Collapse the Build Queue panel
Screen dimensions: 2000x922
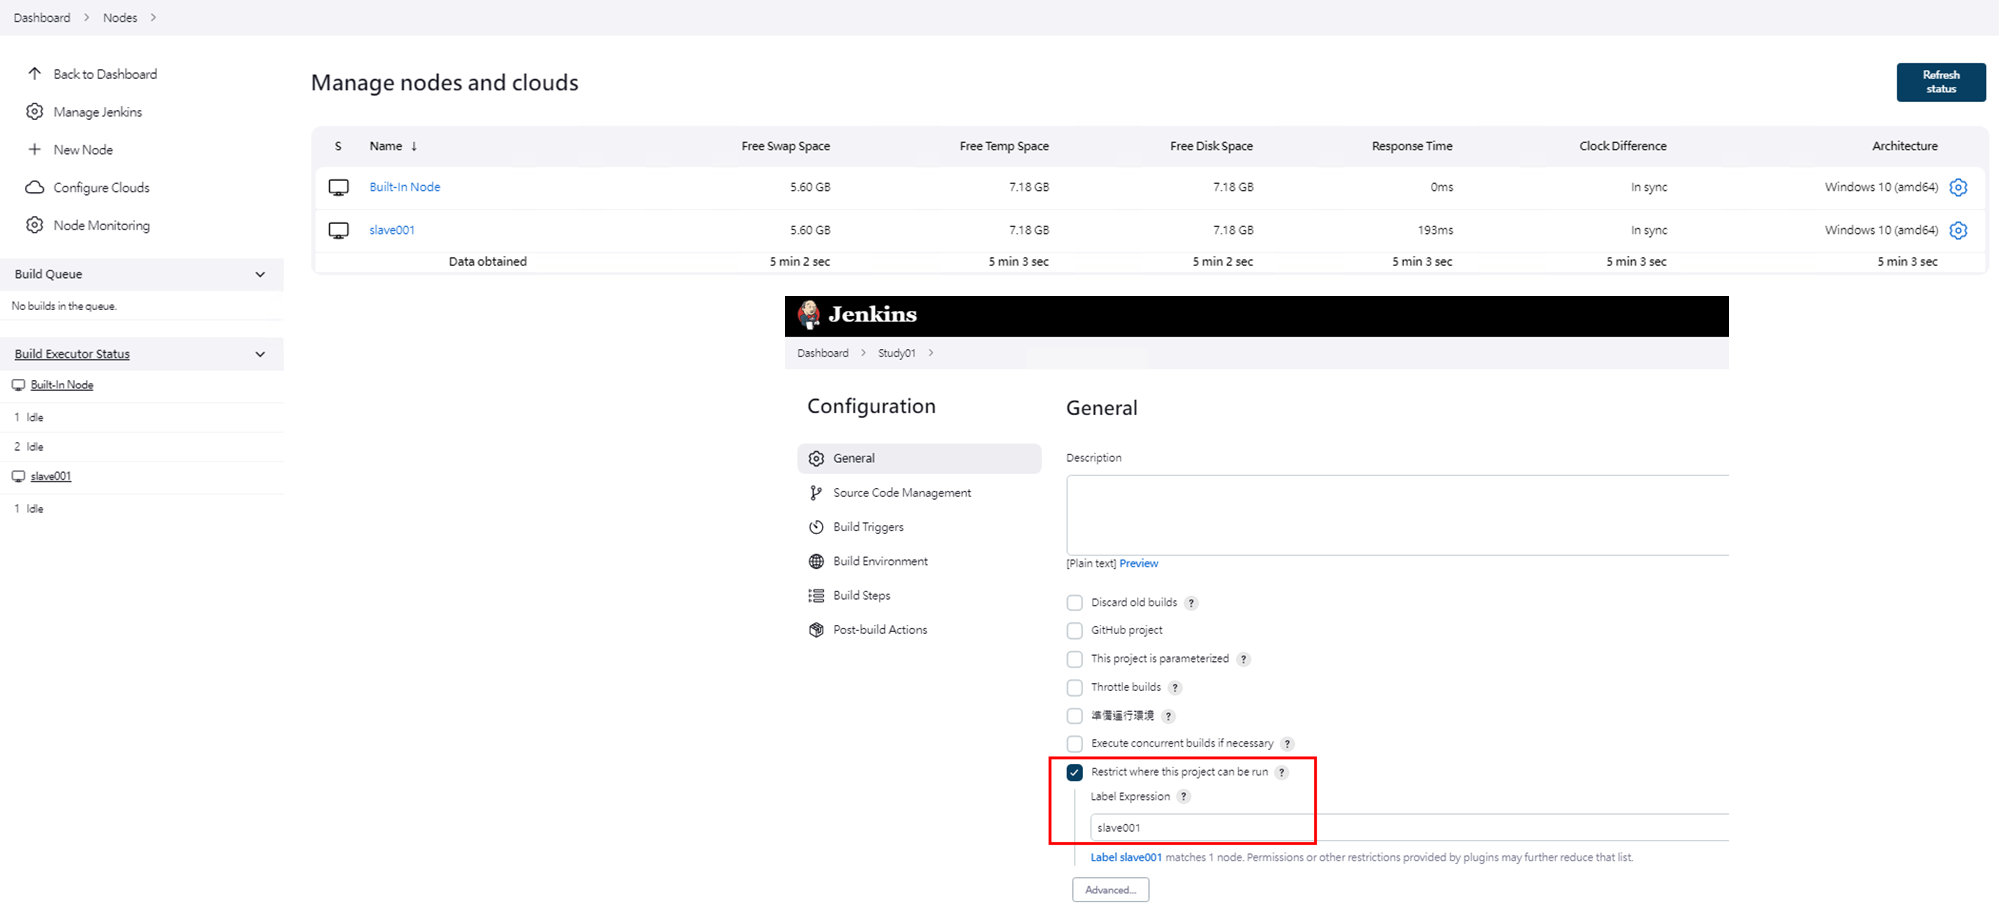point(260,274)
